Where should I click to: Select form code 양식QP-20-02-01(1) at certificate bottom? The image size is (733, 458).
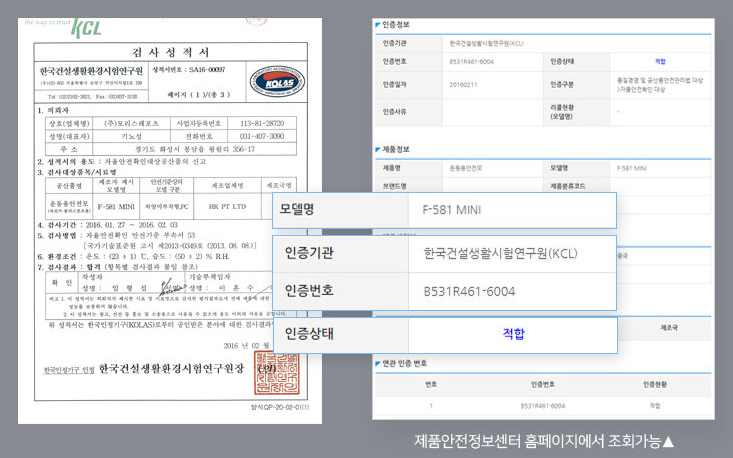click(280, 407)
